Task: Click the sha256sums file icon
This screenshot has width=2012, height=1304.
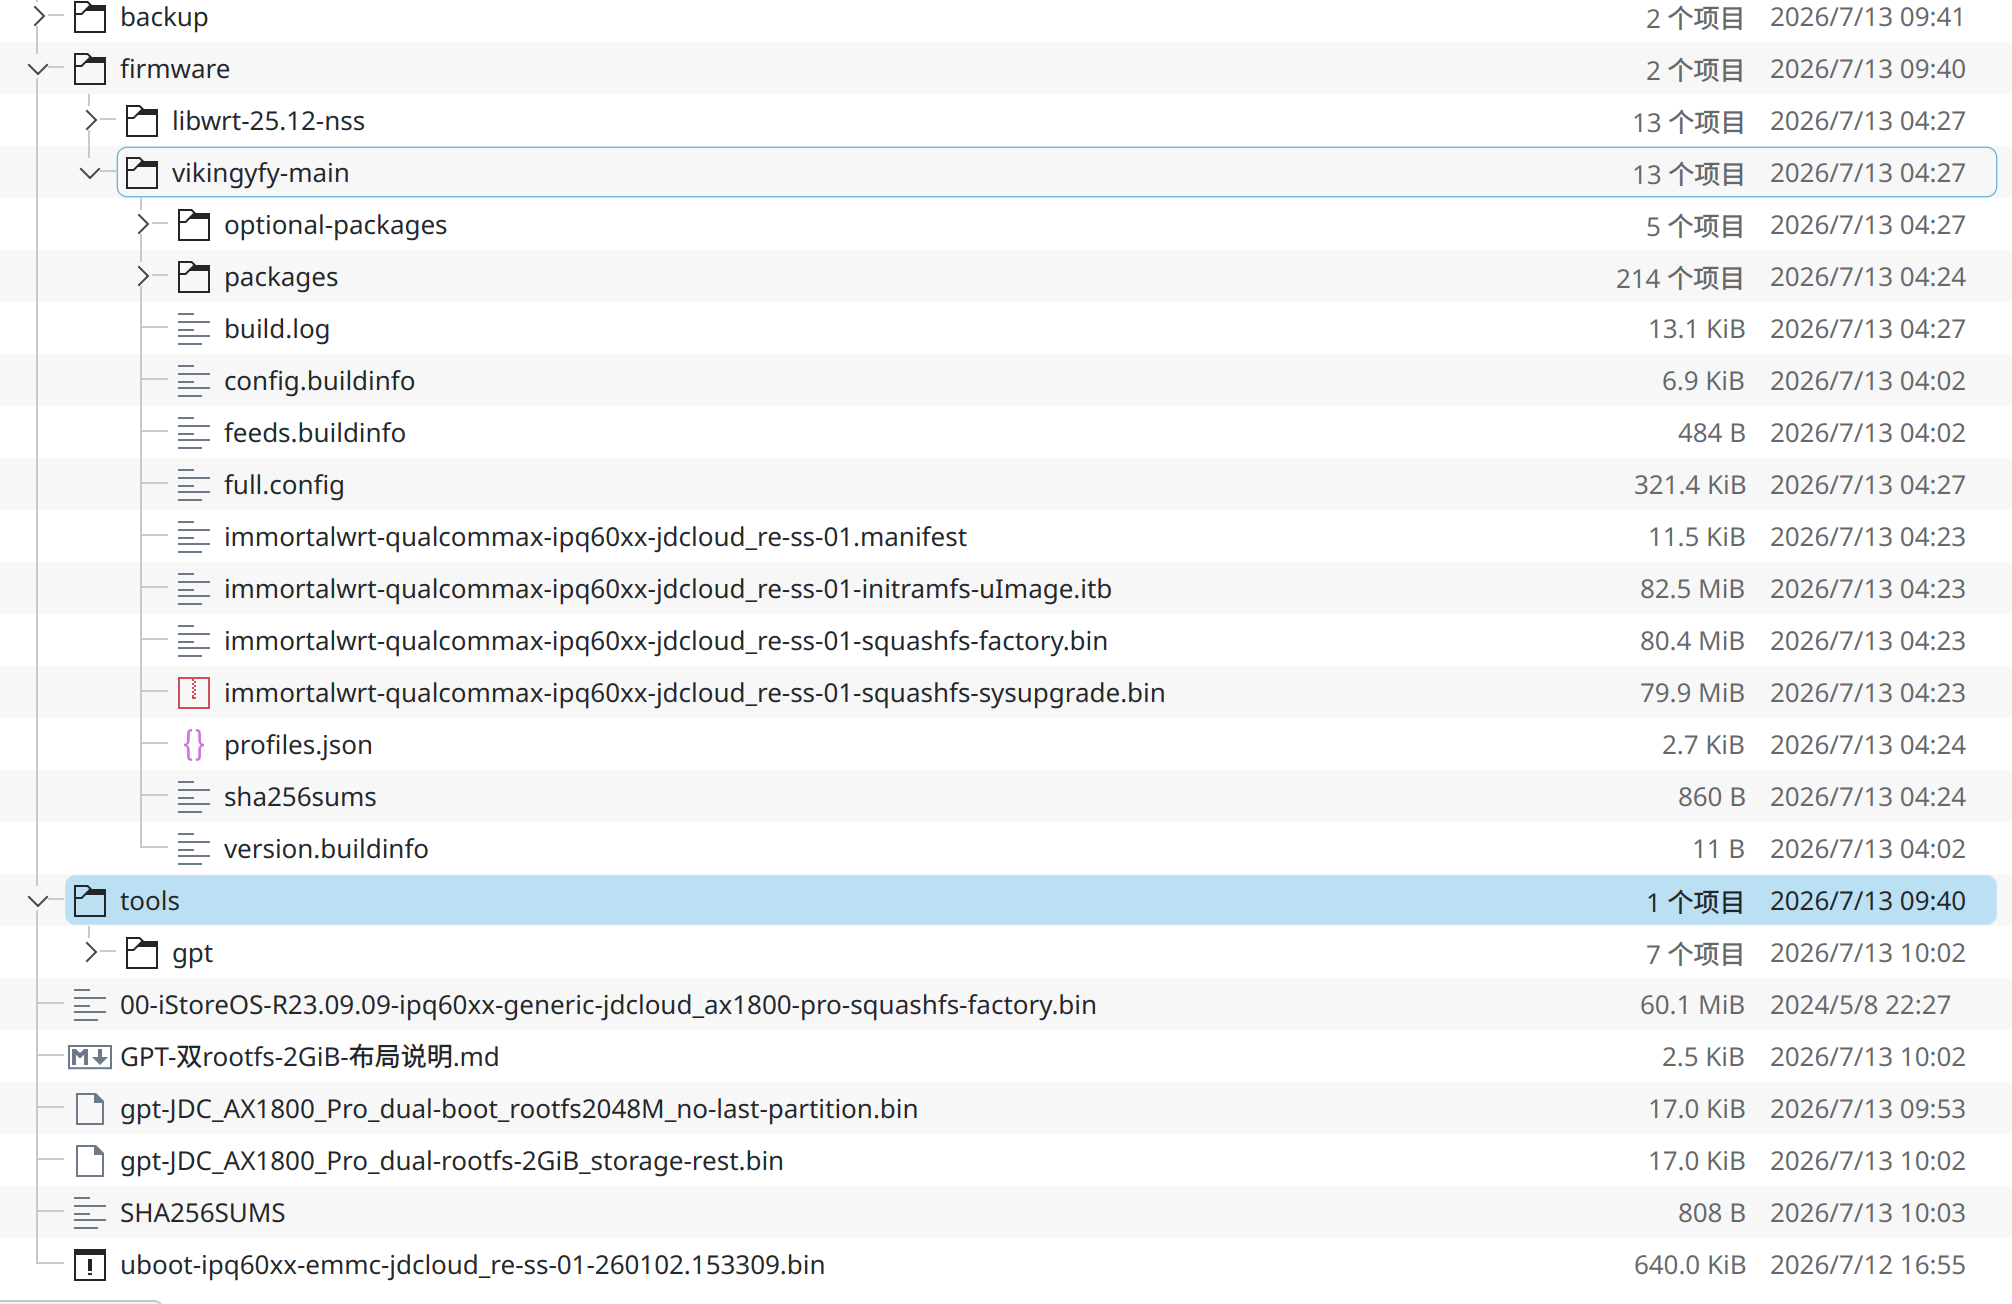Action: [x=194, y=797]
